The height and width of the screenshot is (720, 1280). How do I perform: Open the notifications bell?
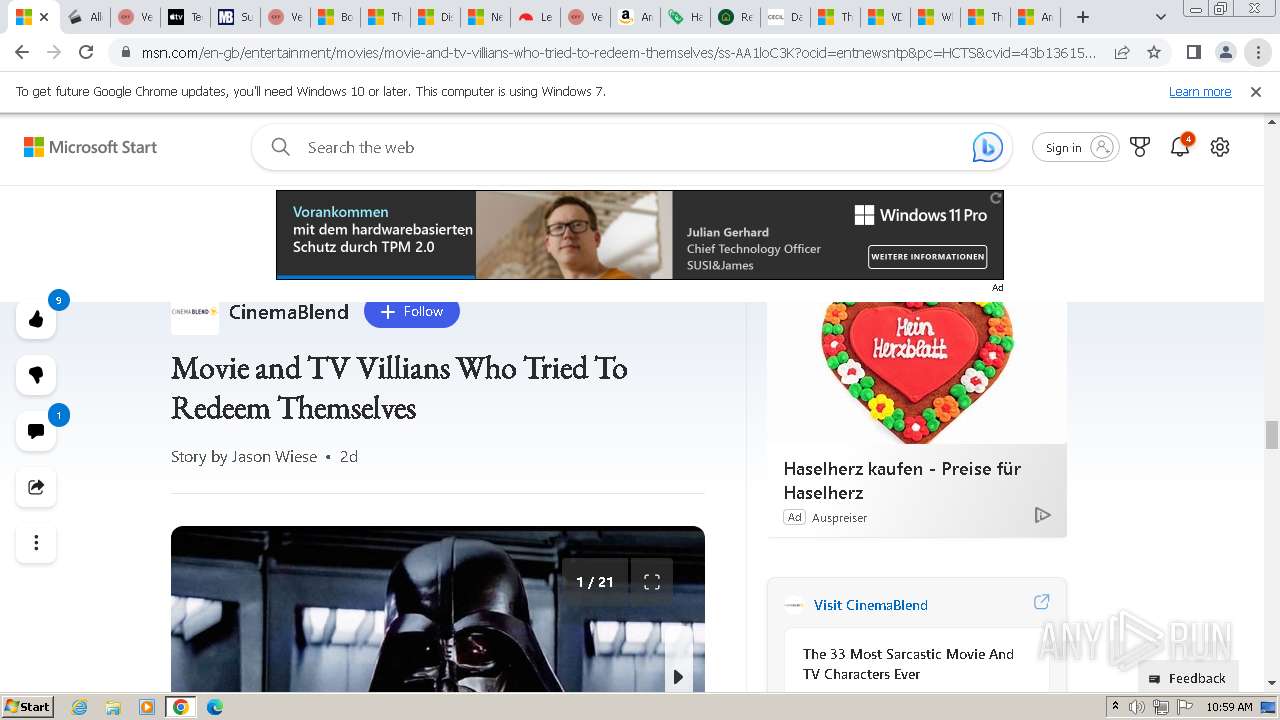point(1181,147)
